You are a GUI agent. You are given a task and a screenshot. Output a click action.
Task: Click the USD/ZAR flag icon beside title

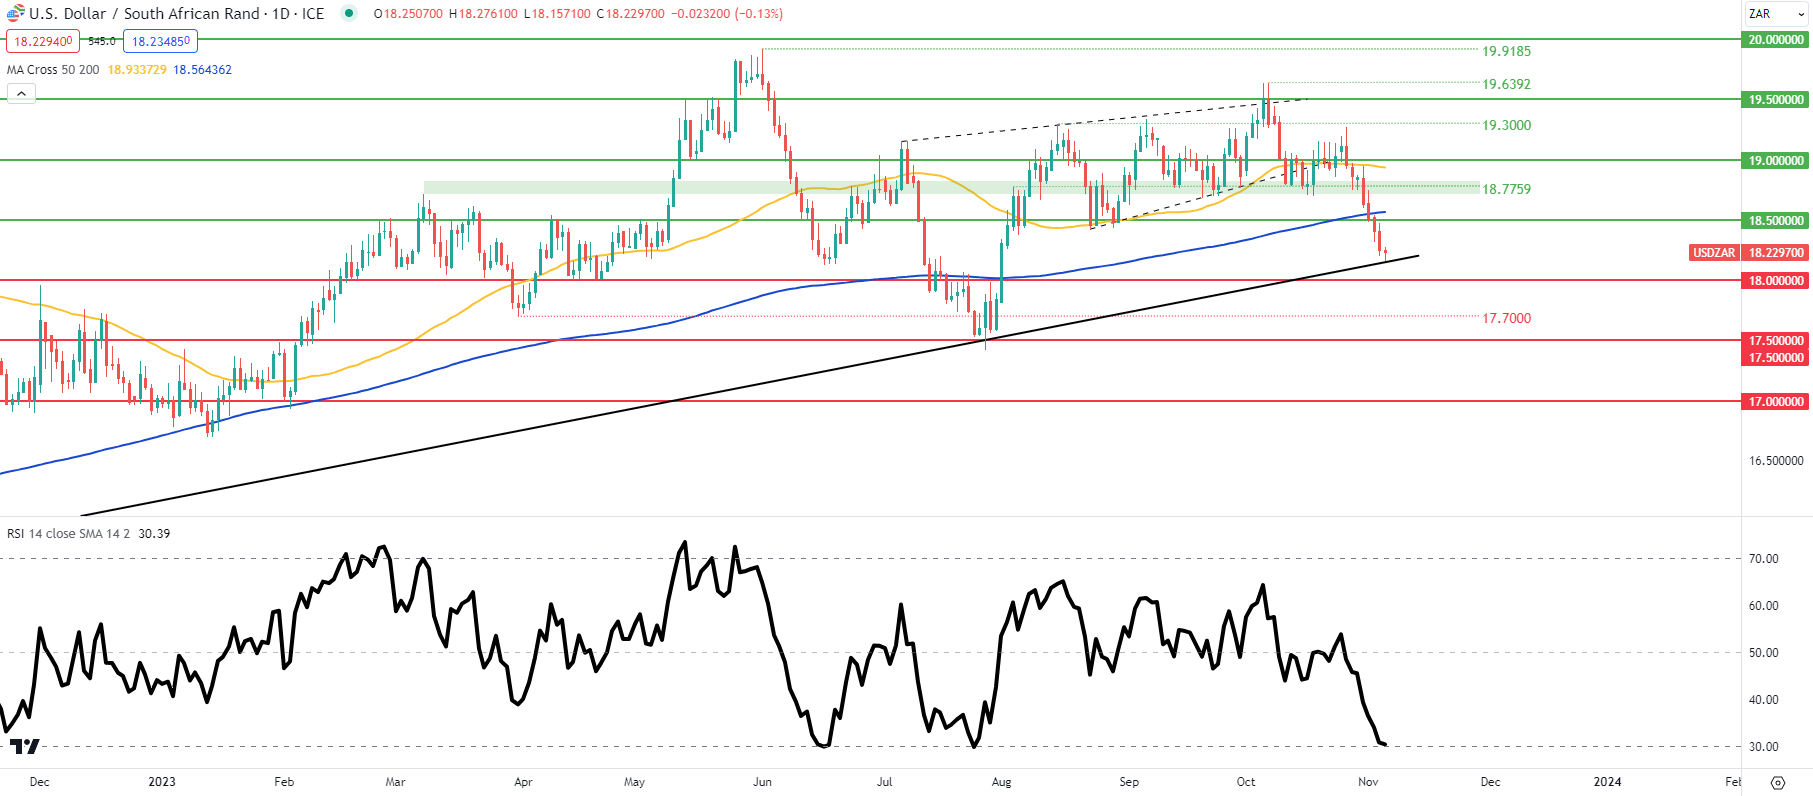click(15, 14)
